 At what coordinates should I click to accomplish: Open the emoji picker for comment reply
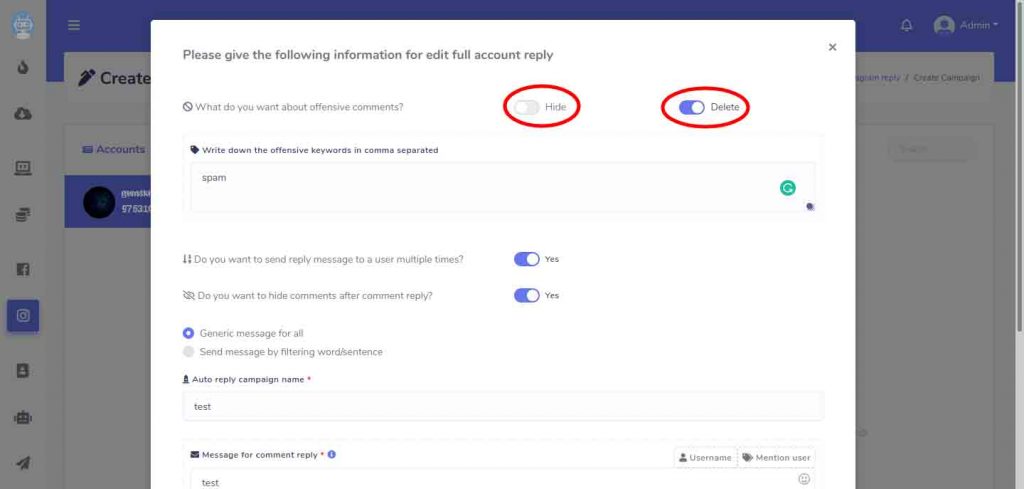click(x=804, y=479)
